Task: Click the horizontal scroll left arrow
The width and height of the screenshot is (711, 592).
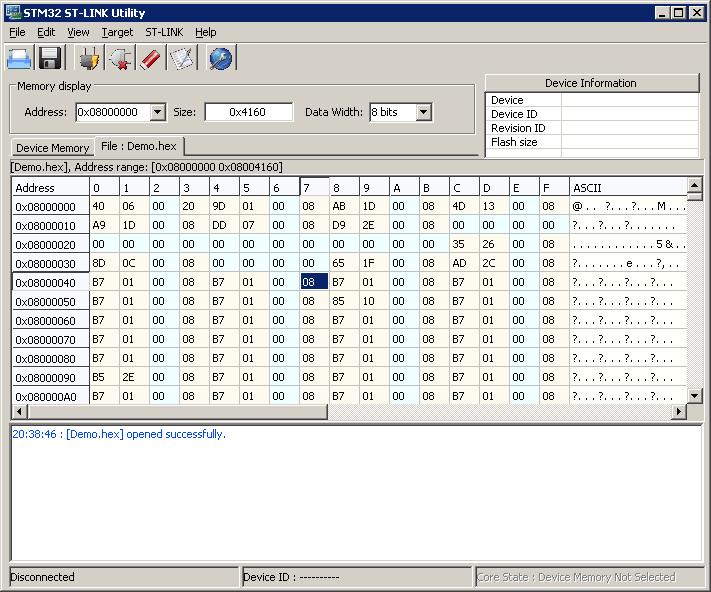Action: pos(19,412)
